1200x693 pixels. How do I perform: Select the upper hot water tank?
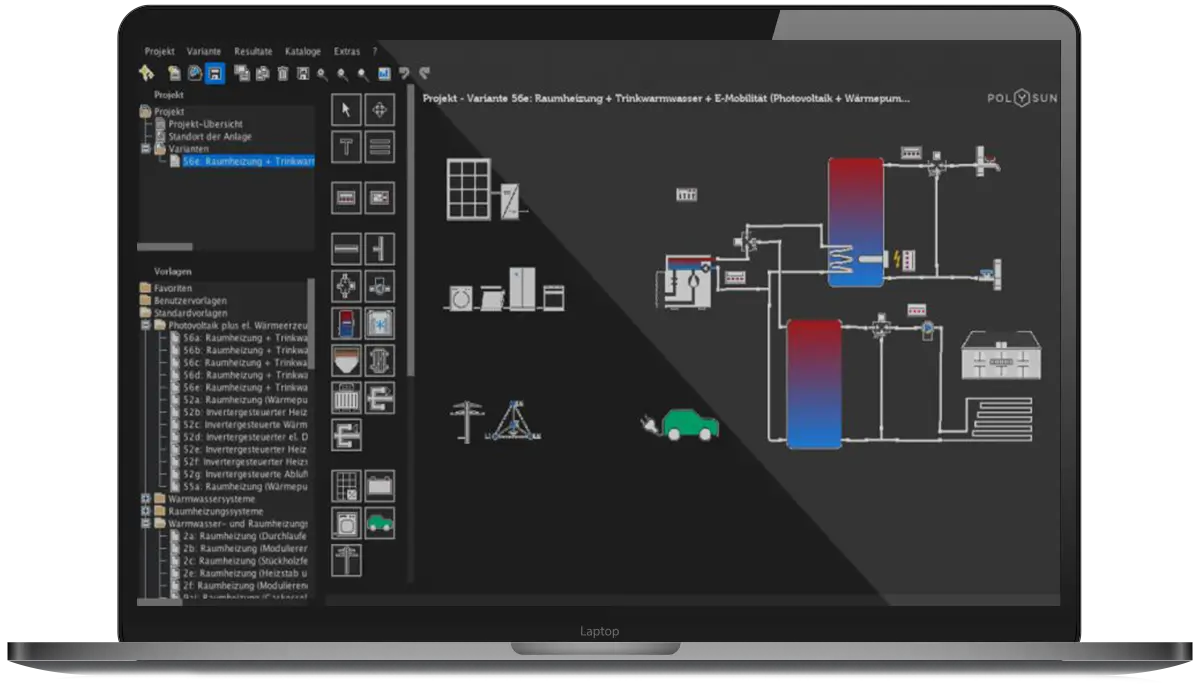856,221
